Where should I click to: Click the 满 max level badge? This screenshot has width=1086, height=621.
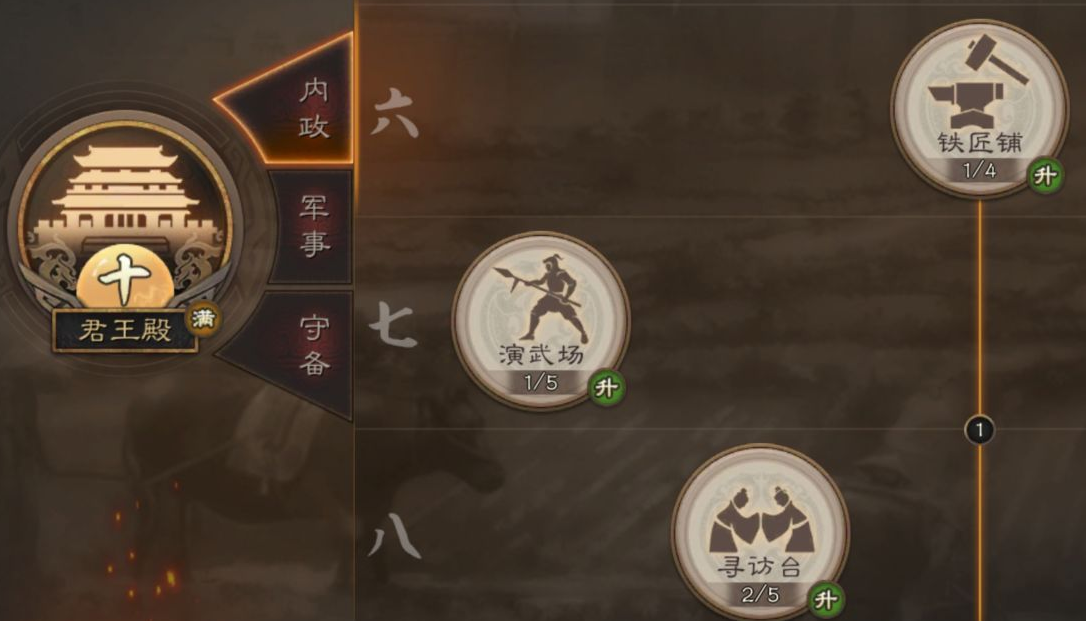tap(203, 319)
